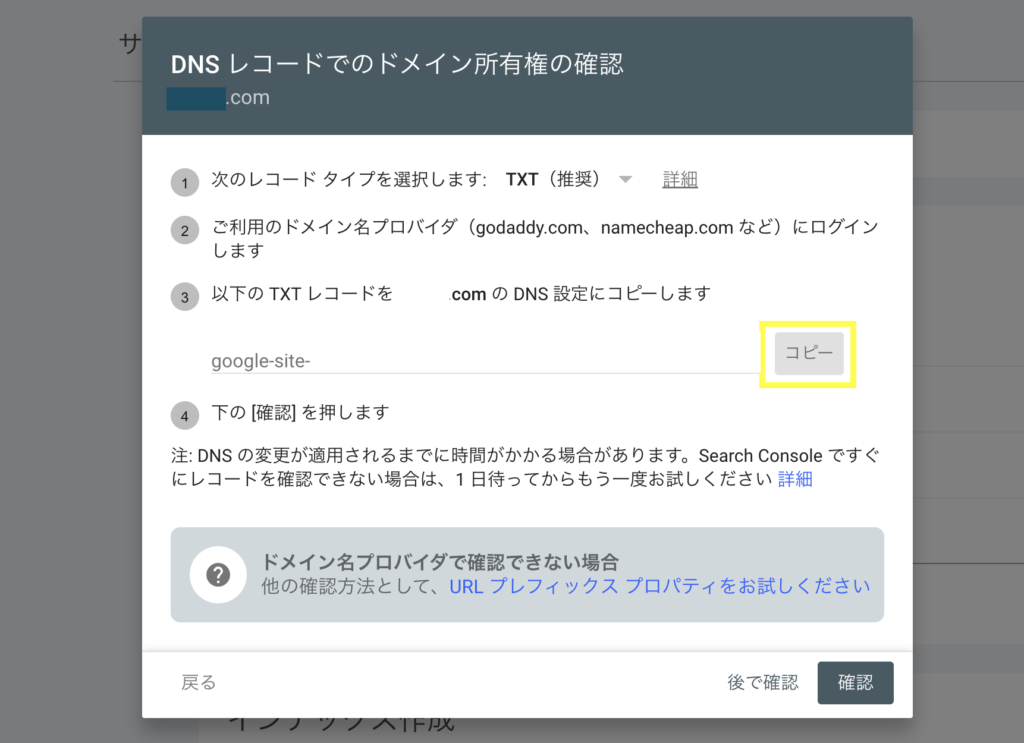1024x743 pixels.
Task: Click the 下の [確認] を押します instruction text
Action: coord(300,412)
